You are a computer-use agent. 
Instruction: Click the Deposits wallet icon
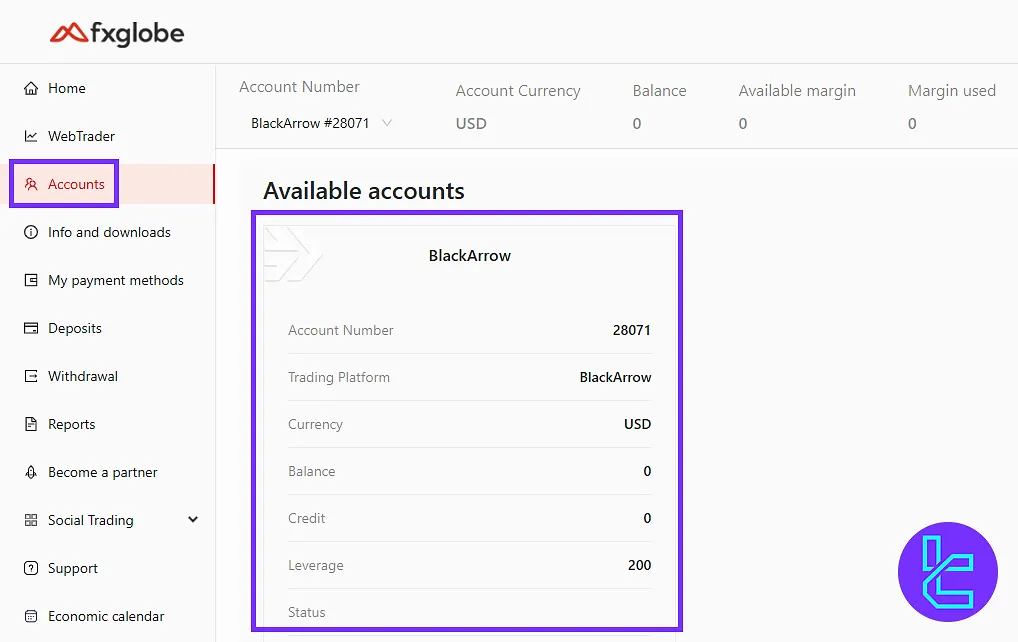coord(31,328)
